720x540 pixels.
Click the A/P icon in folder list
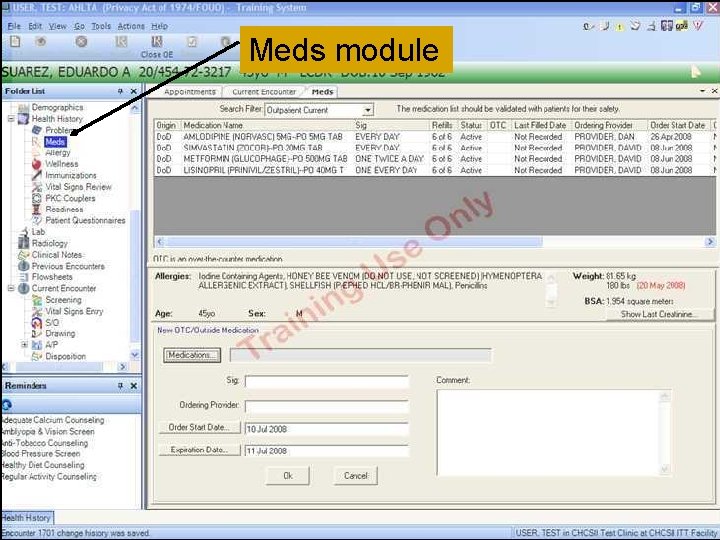click(37, 345)
